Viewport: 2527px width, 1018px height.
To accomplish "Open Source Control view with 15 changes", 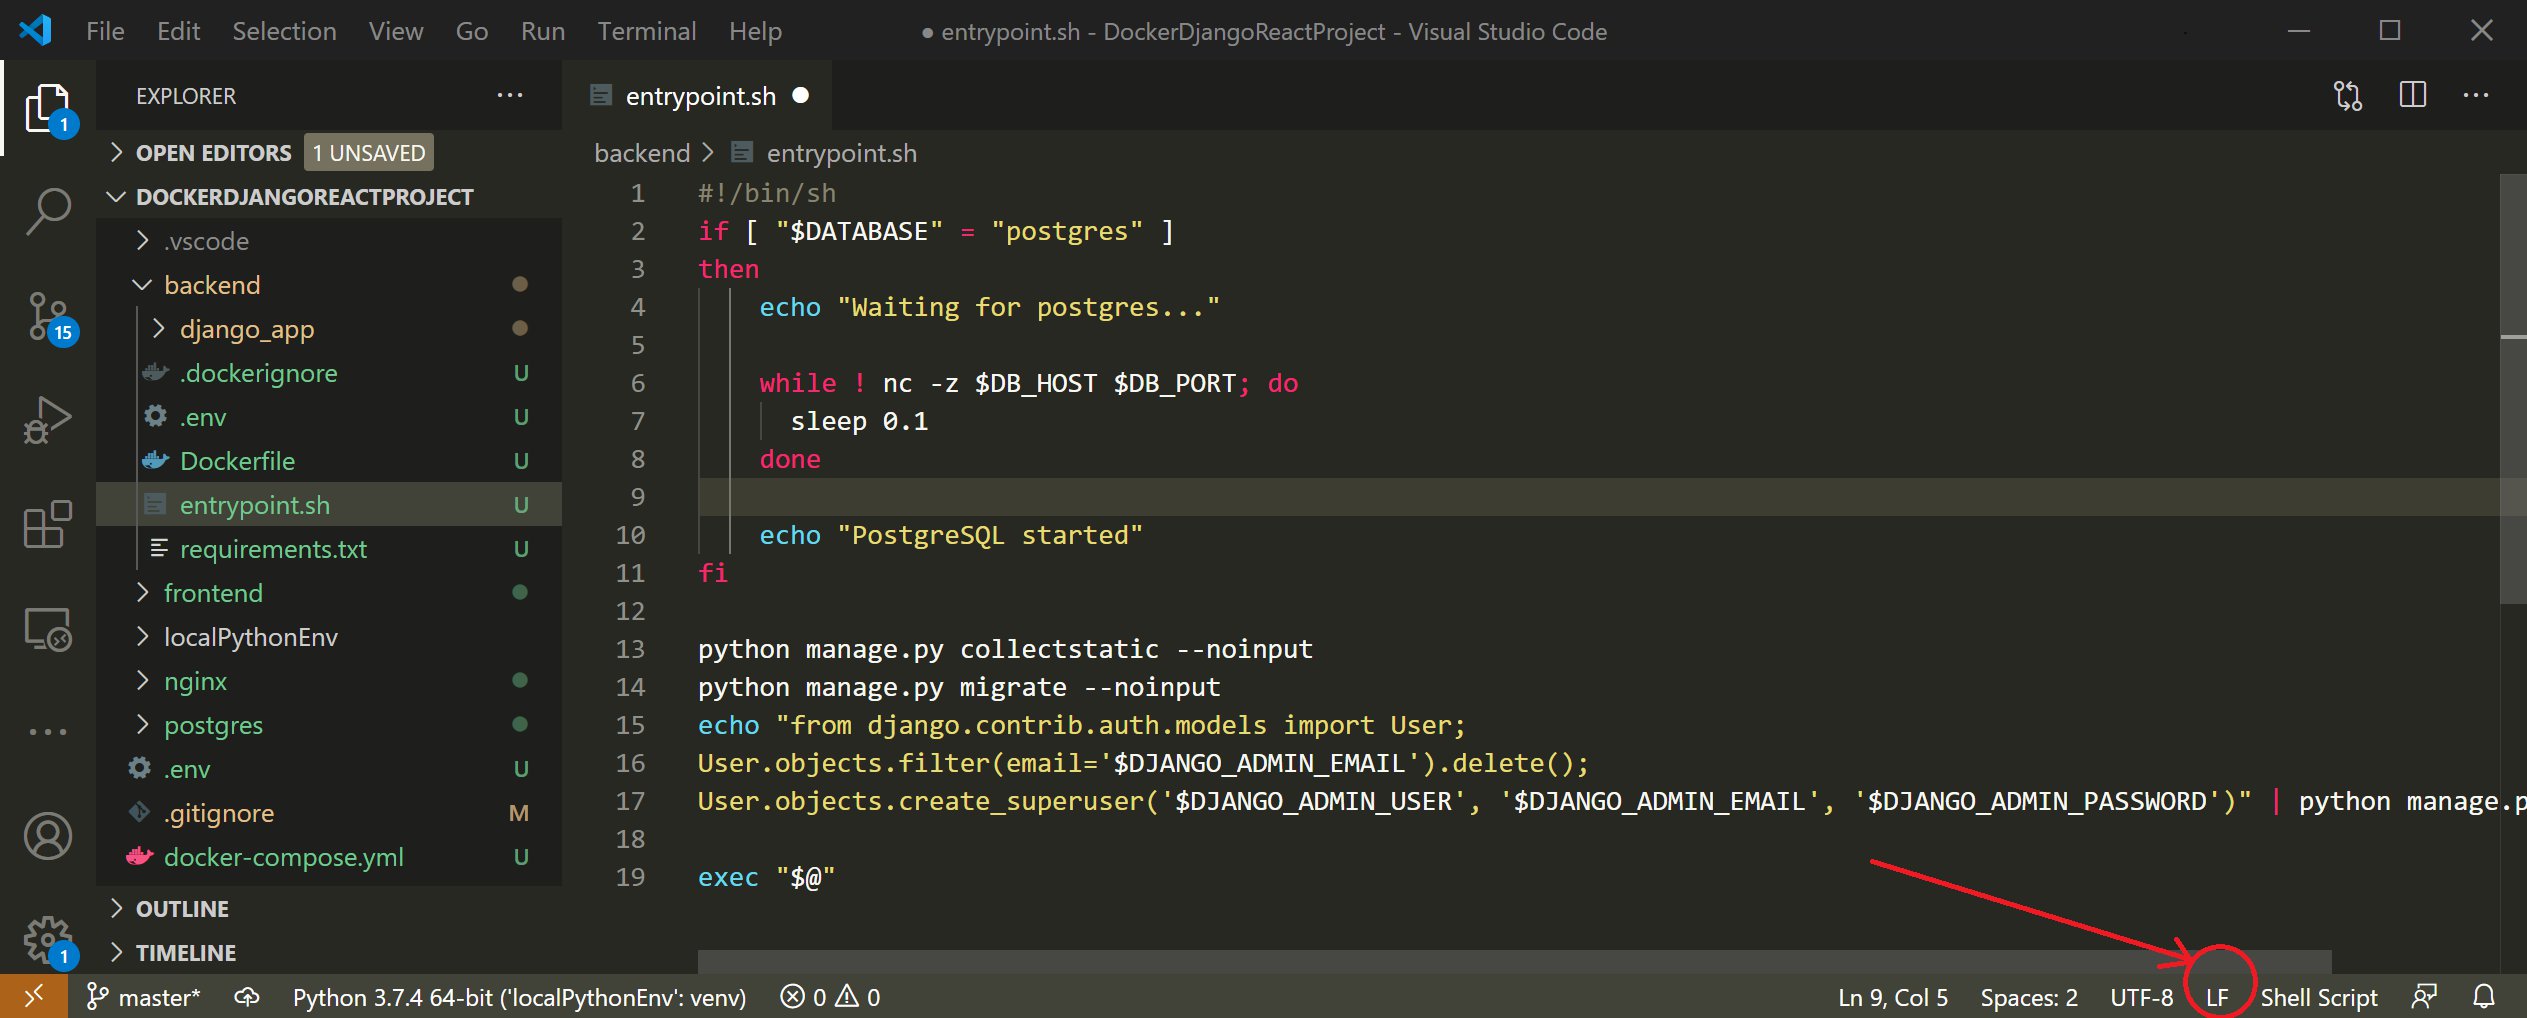I will (x=48, y=316).
